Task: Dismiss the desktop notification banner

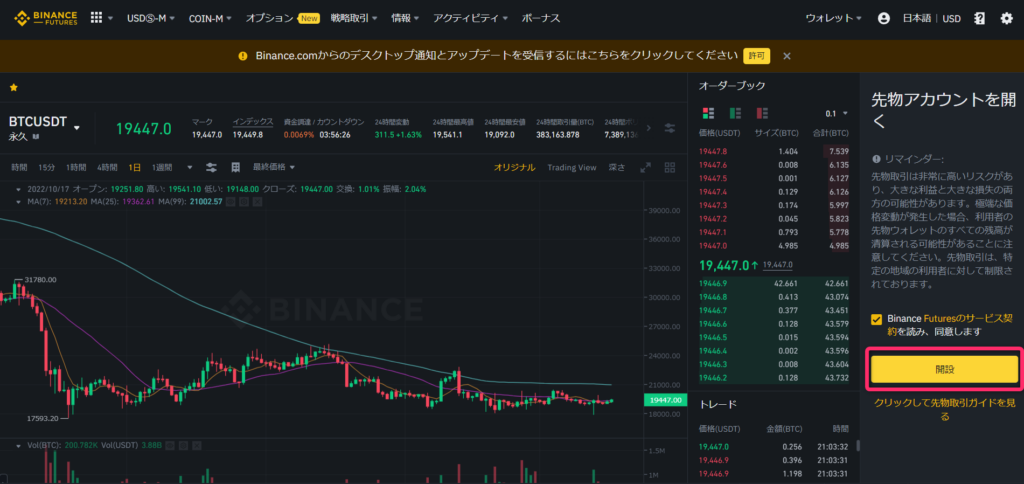Action: 787,56
